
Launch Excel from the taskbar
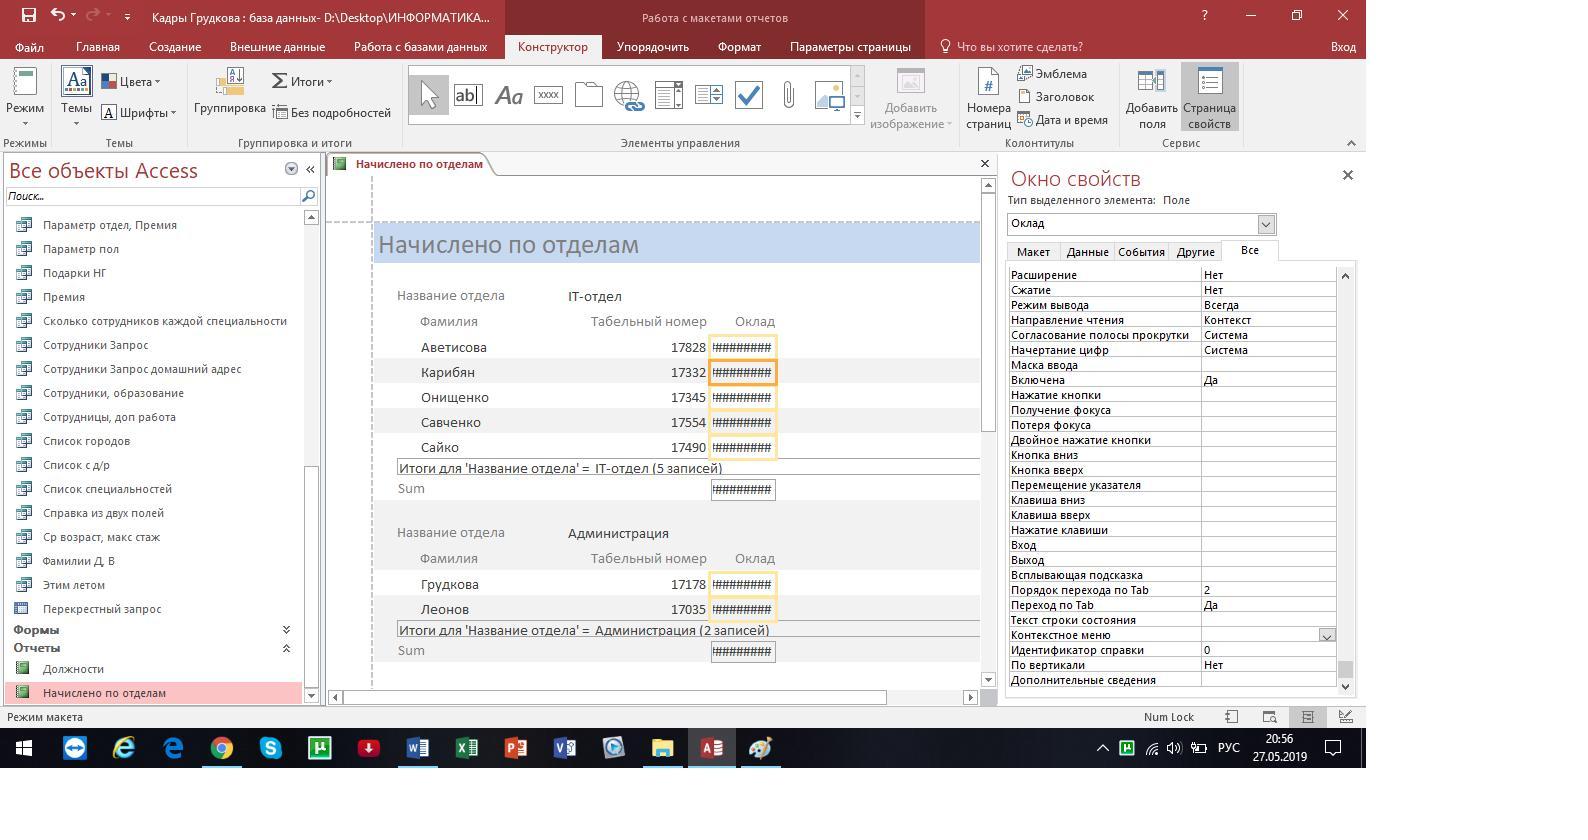[x=466, y=748]
